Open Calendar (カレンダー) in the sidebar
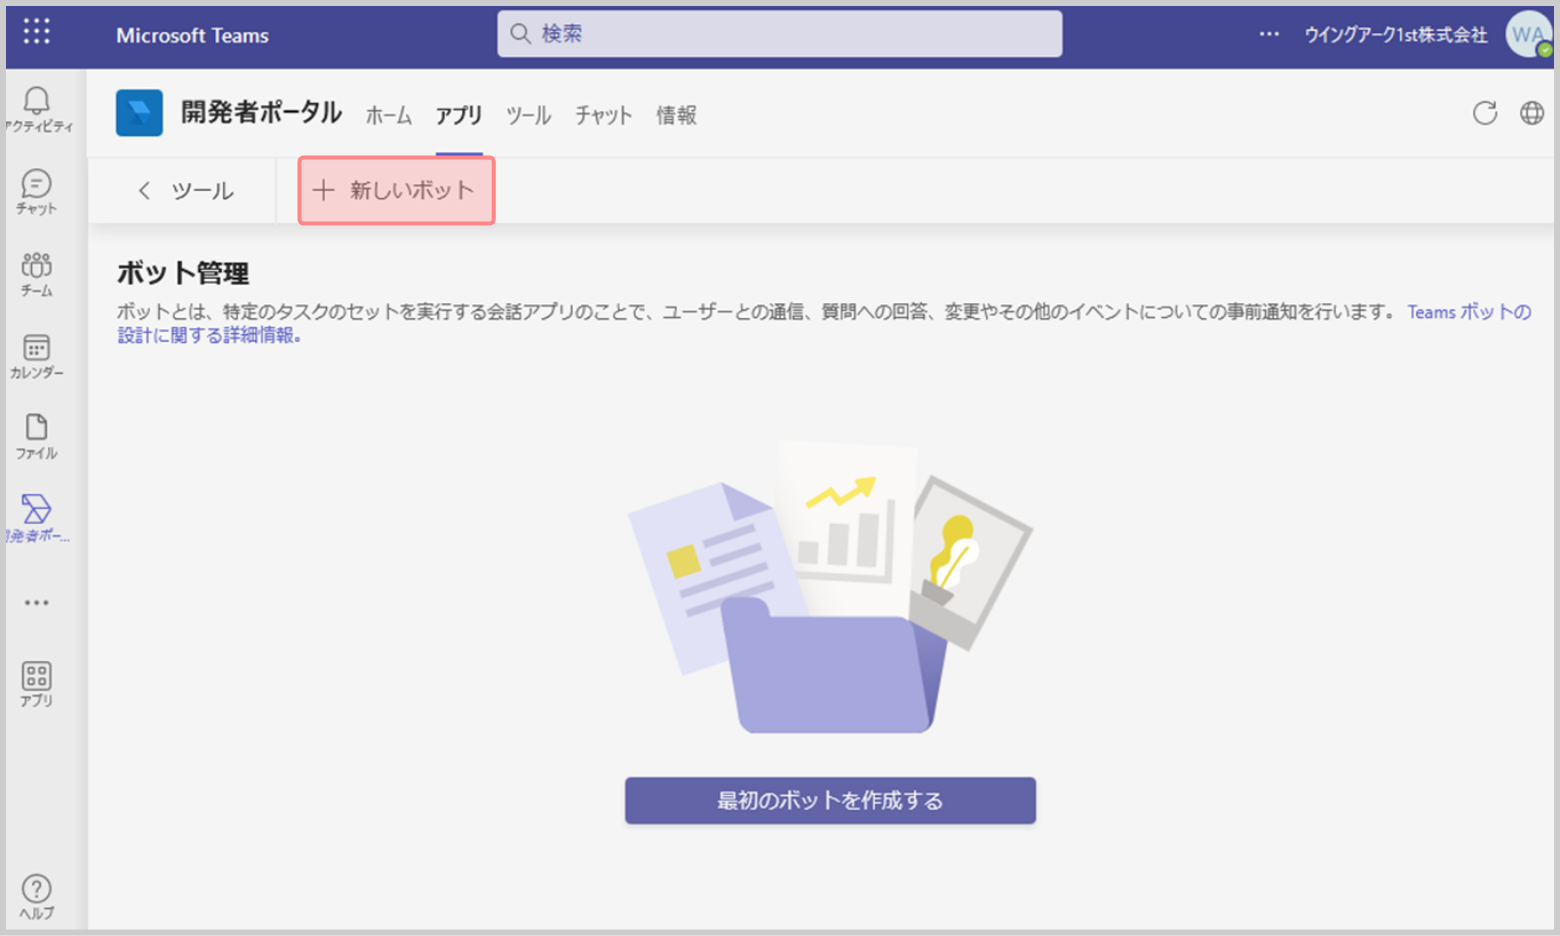1560x936 pixels. (37, 355)
